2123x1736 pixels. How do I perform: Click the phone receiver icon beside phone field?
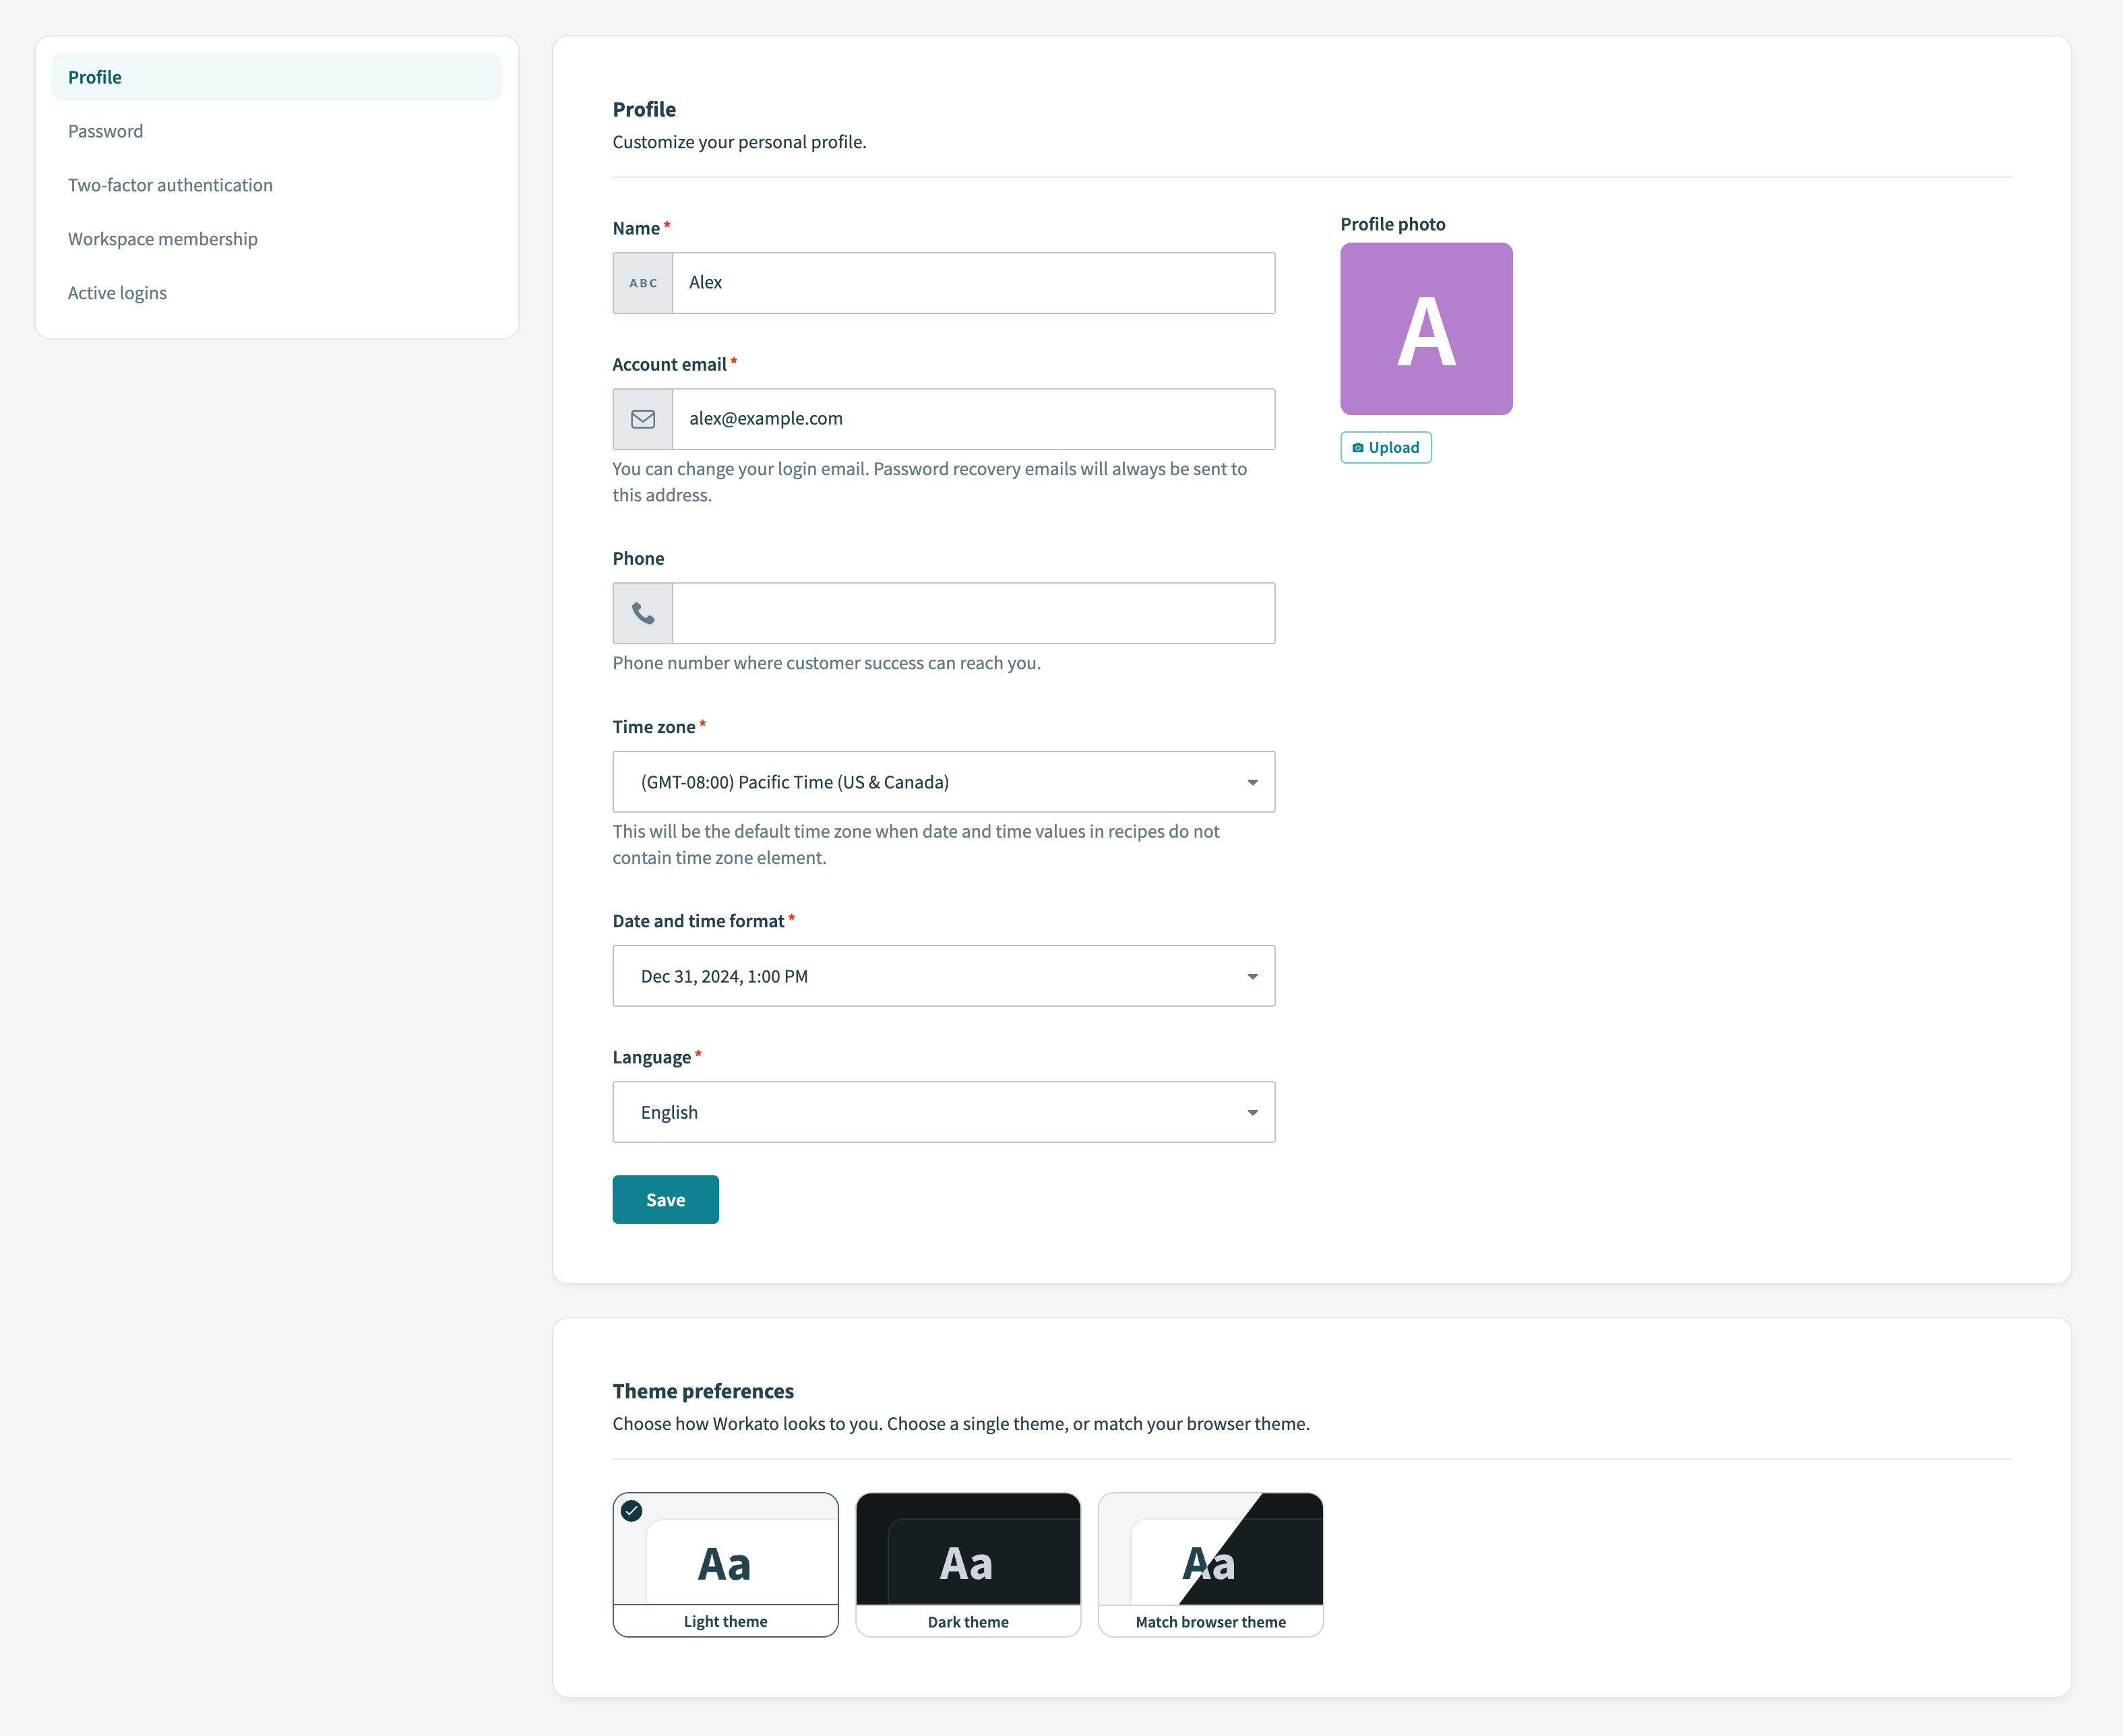pos(643,613)
